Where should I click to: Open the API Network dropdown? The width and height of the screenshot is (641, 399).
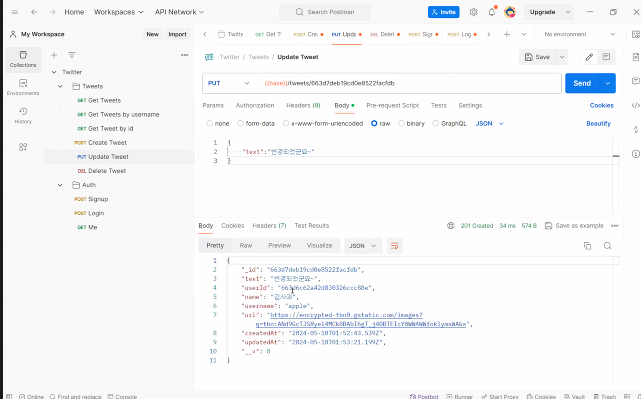179,12
